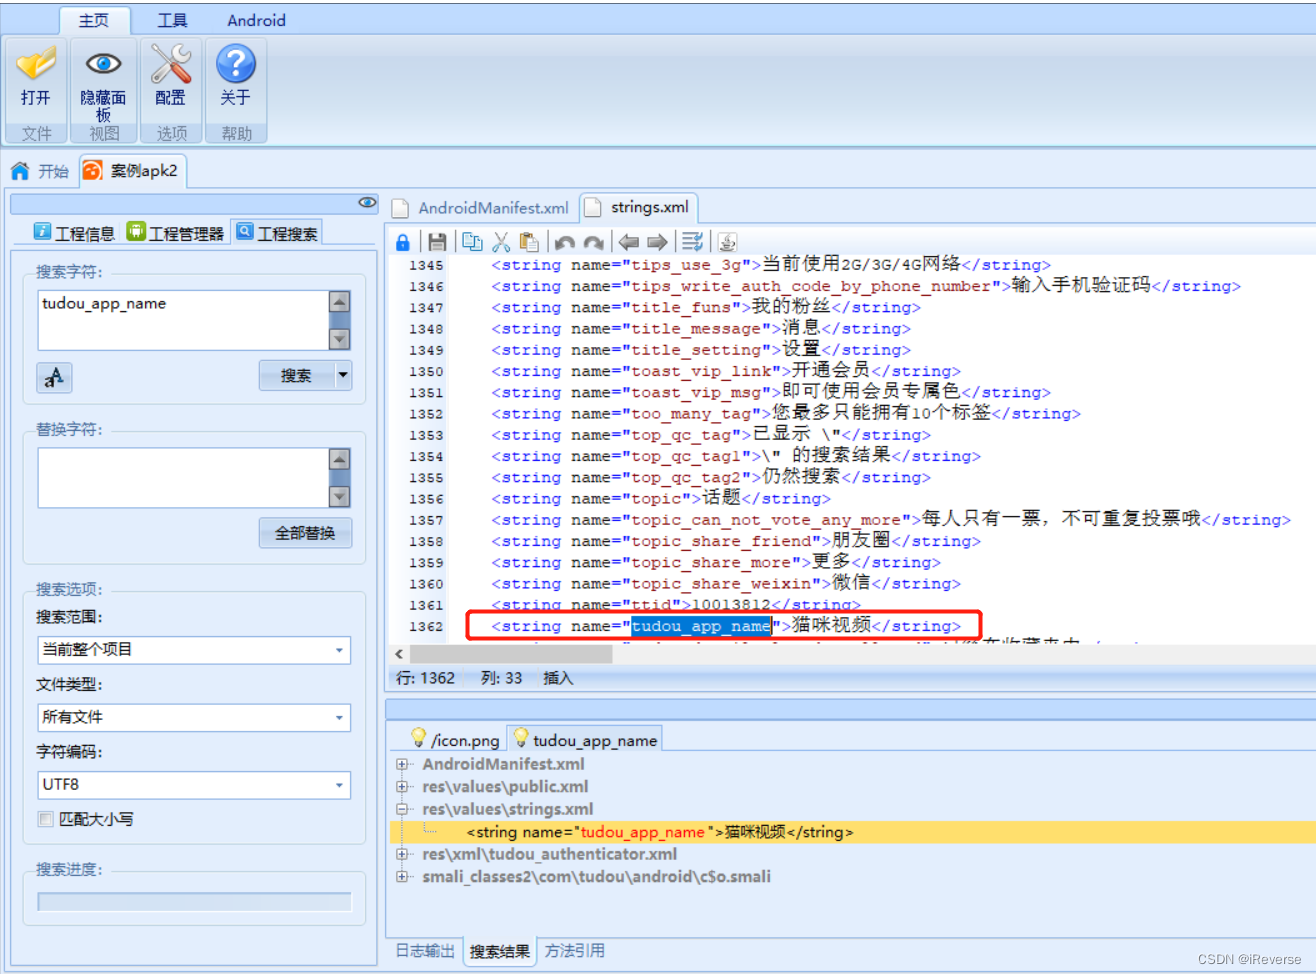The width and height of the screenshot is (1316, 974).
Task: Click the word wrap lines icon
Action: coord(692,242)
